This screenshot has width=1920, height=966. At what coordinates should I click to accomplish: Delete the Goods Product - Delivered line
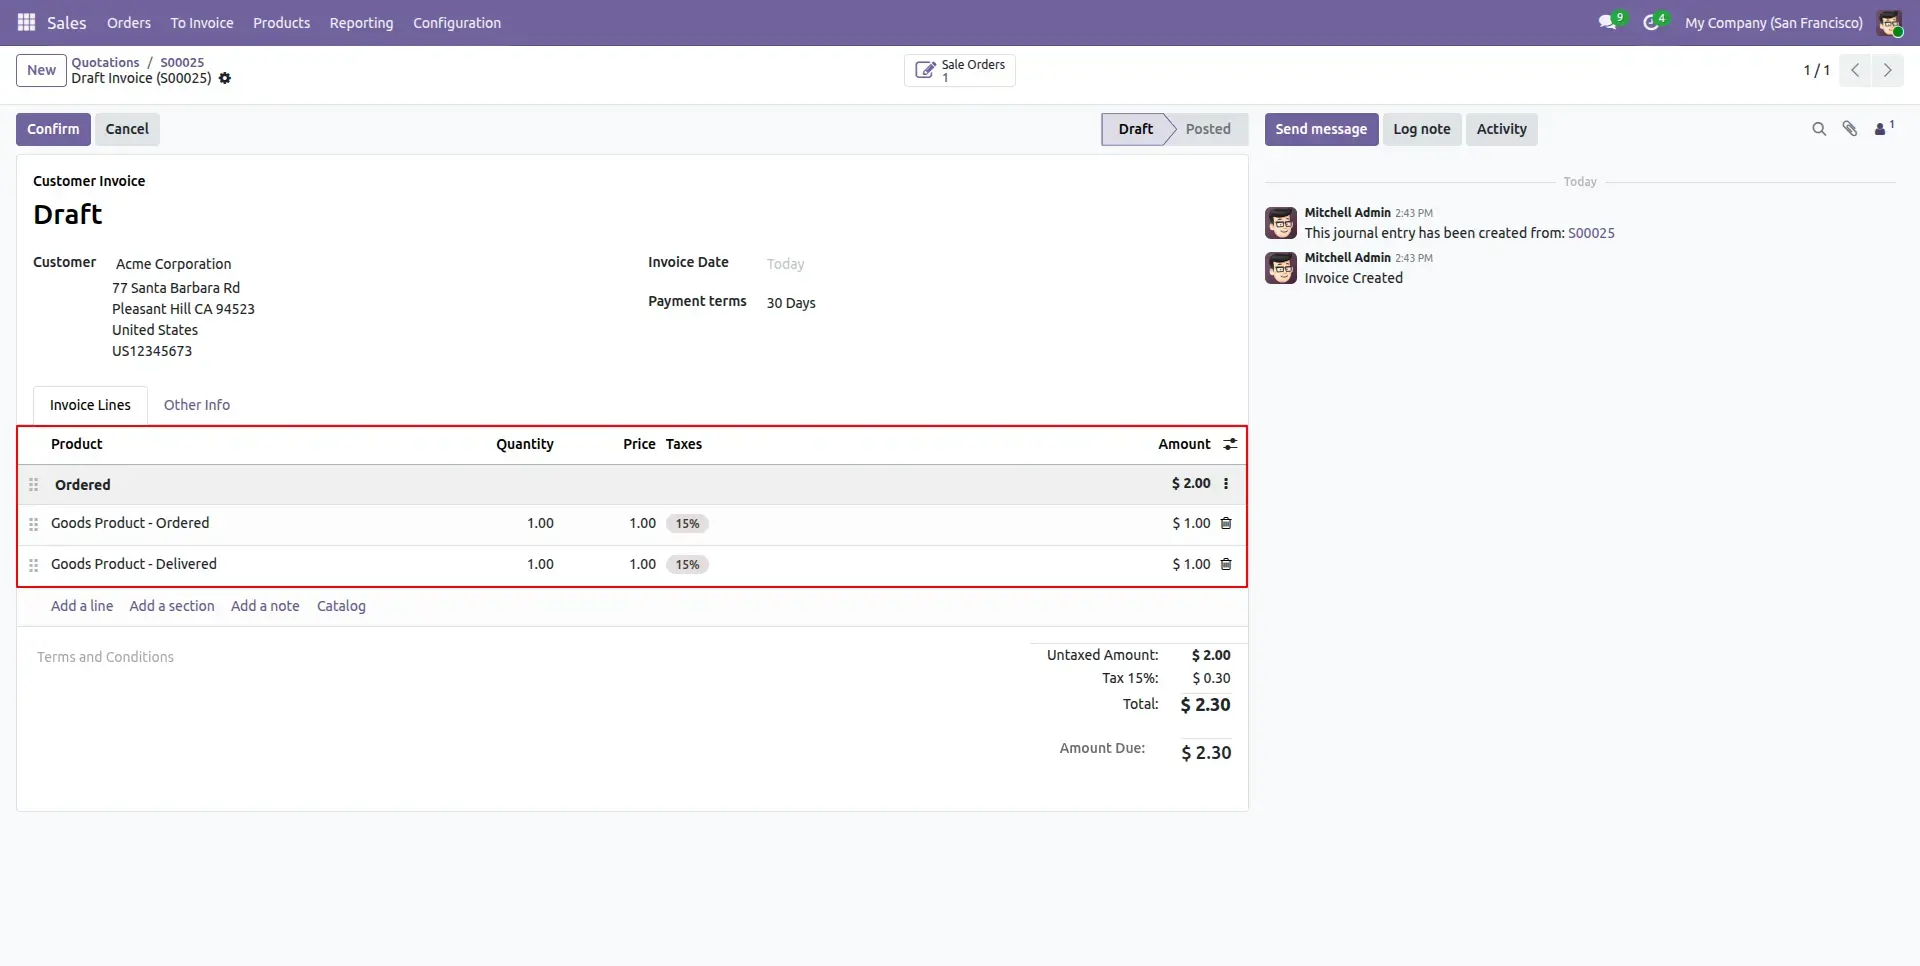coord(1226,564)
